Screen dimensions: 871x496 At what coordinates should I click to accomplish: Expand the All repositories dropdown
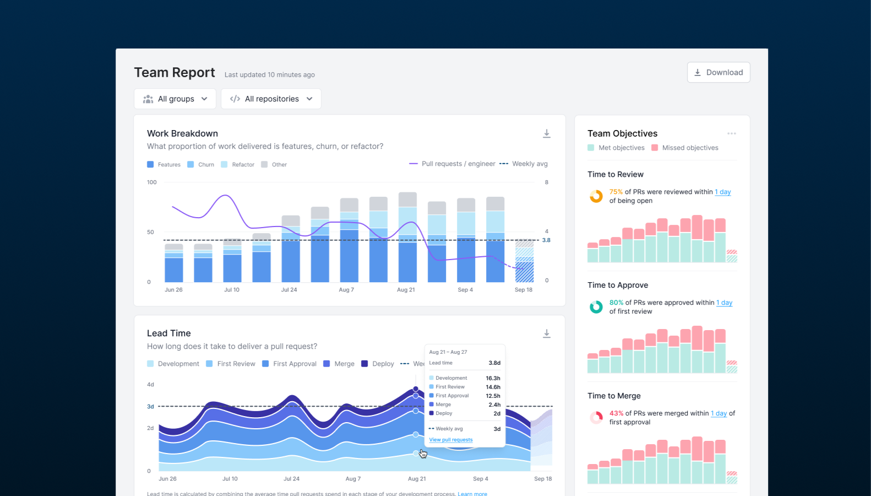tap(271, 99)
